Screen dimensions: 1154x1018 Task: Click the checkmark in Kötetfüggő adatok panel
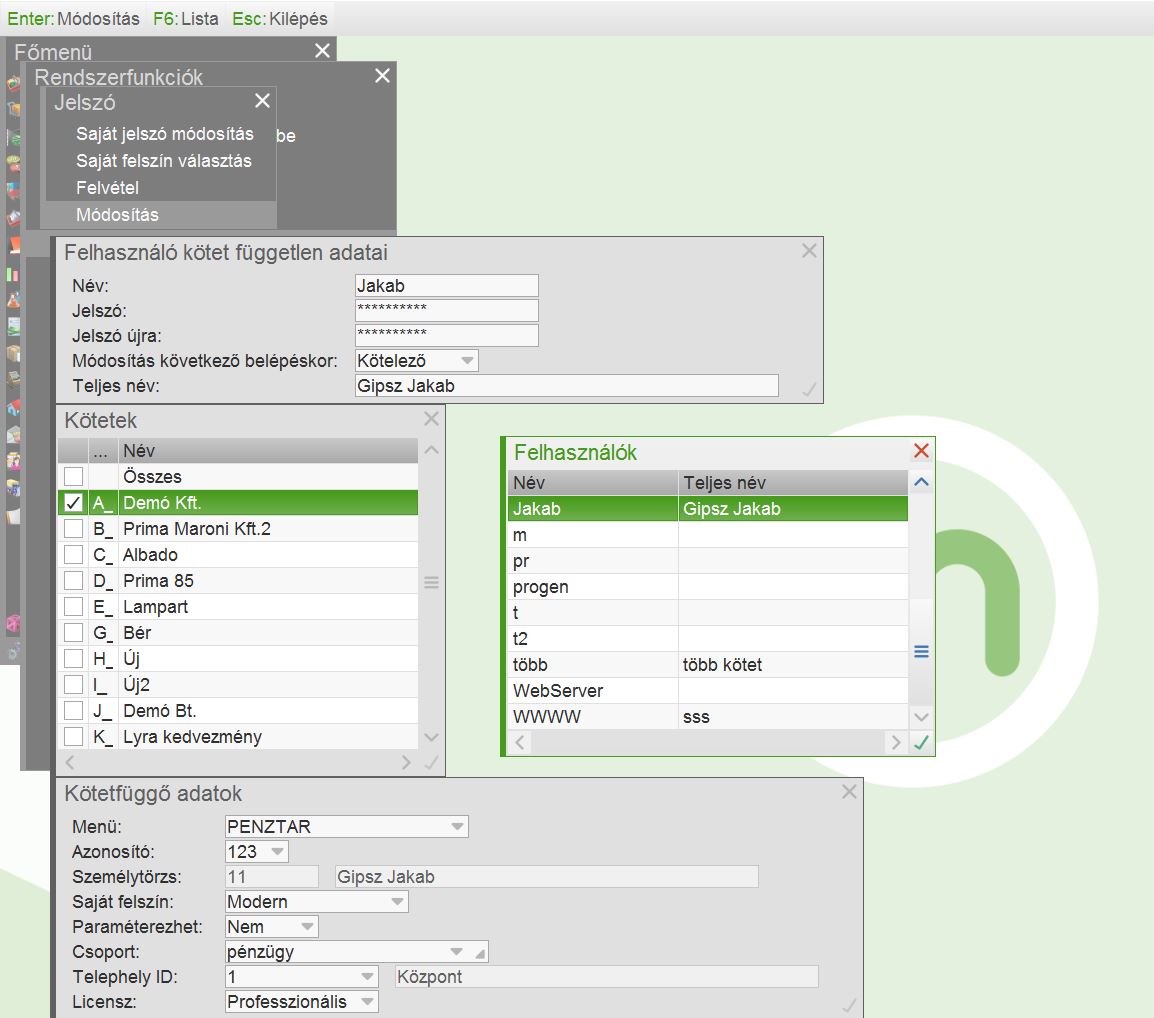click(849, 1004)
